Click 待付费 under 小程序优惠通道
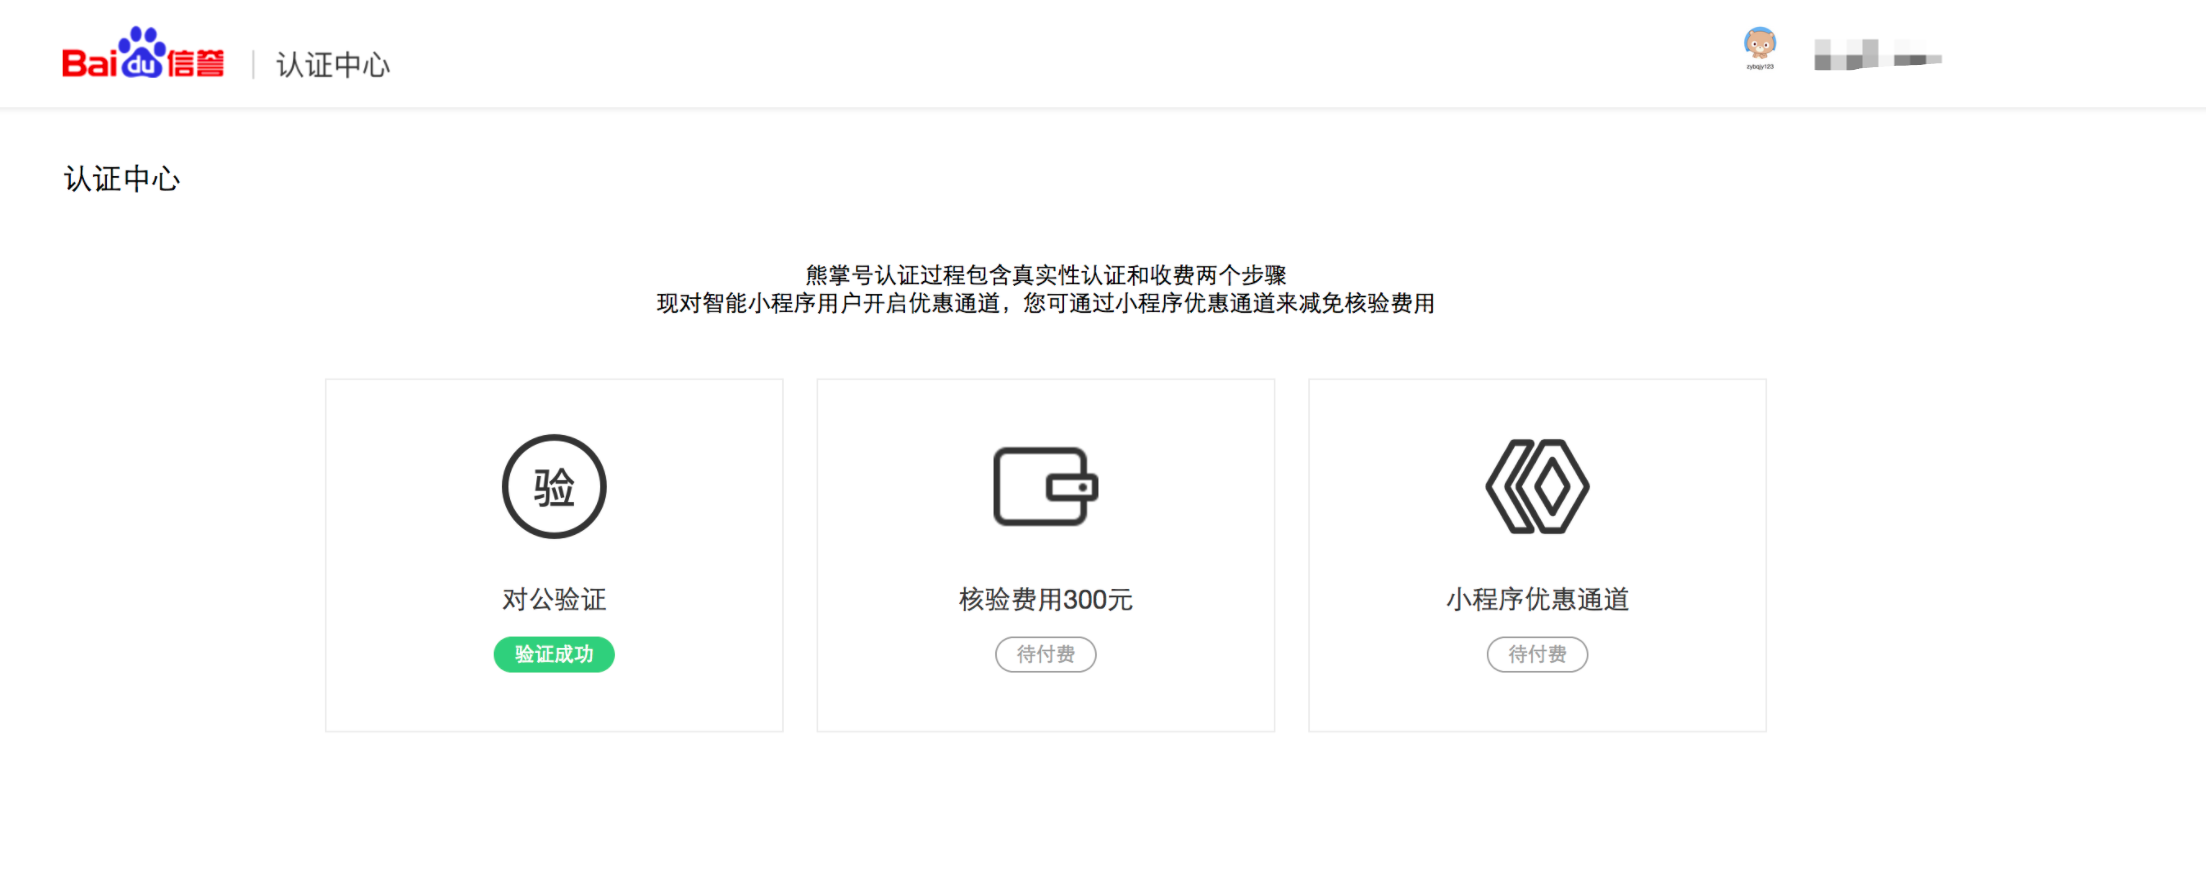The width and height of the screenshot is (2206, 876). 1537,654
